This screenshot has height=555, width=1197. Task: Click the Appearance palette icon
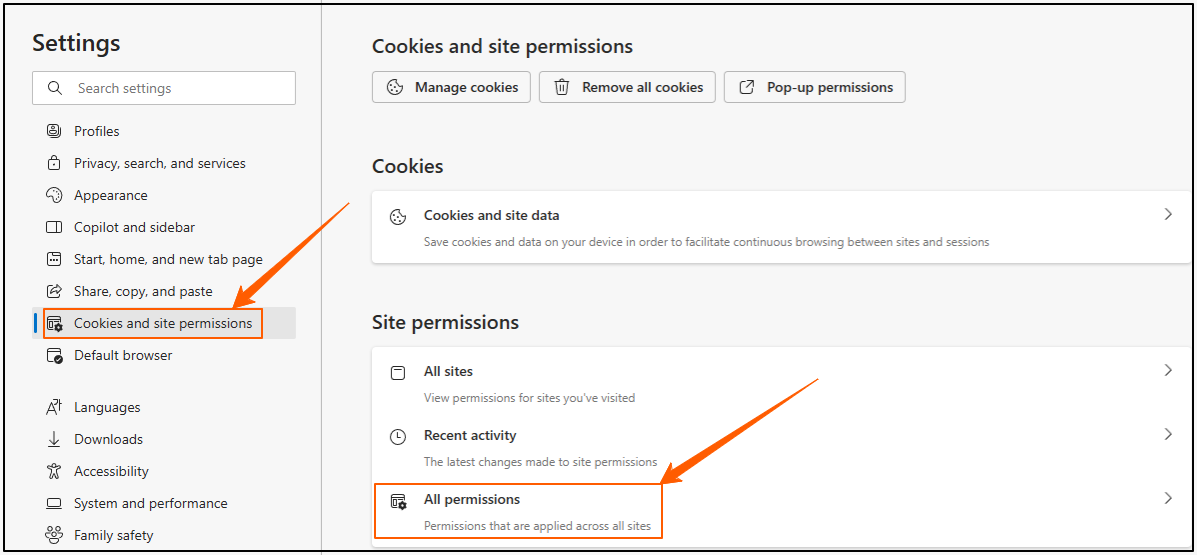53,195
